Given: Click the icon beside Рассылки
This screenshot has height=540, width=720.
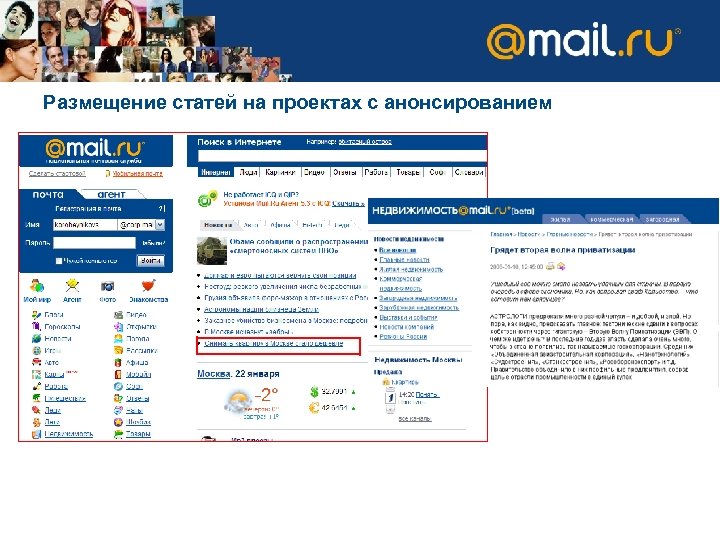Looking at the screenshot, I should [118, 350].
